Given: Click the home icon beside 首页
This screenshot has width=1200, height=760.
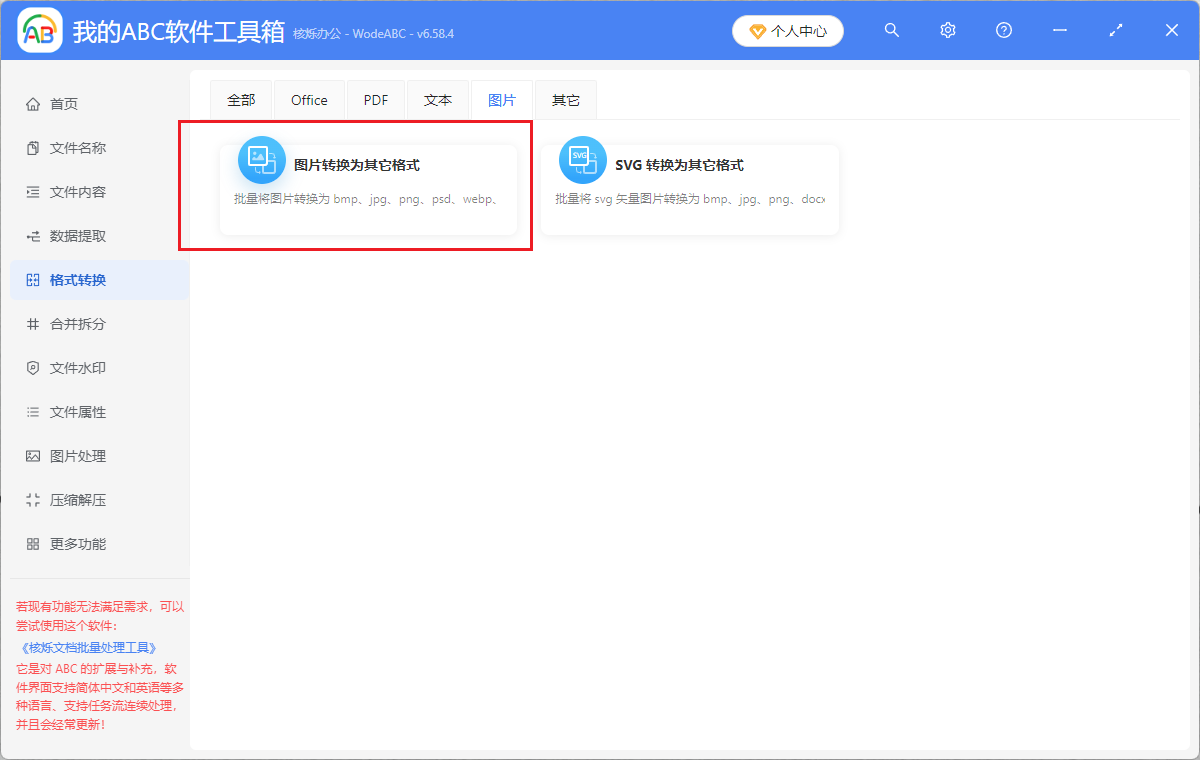Looking at the screenshot, I should coord(33,104).
